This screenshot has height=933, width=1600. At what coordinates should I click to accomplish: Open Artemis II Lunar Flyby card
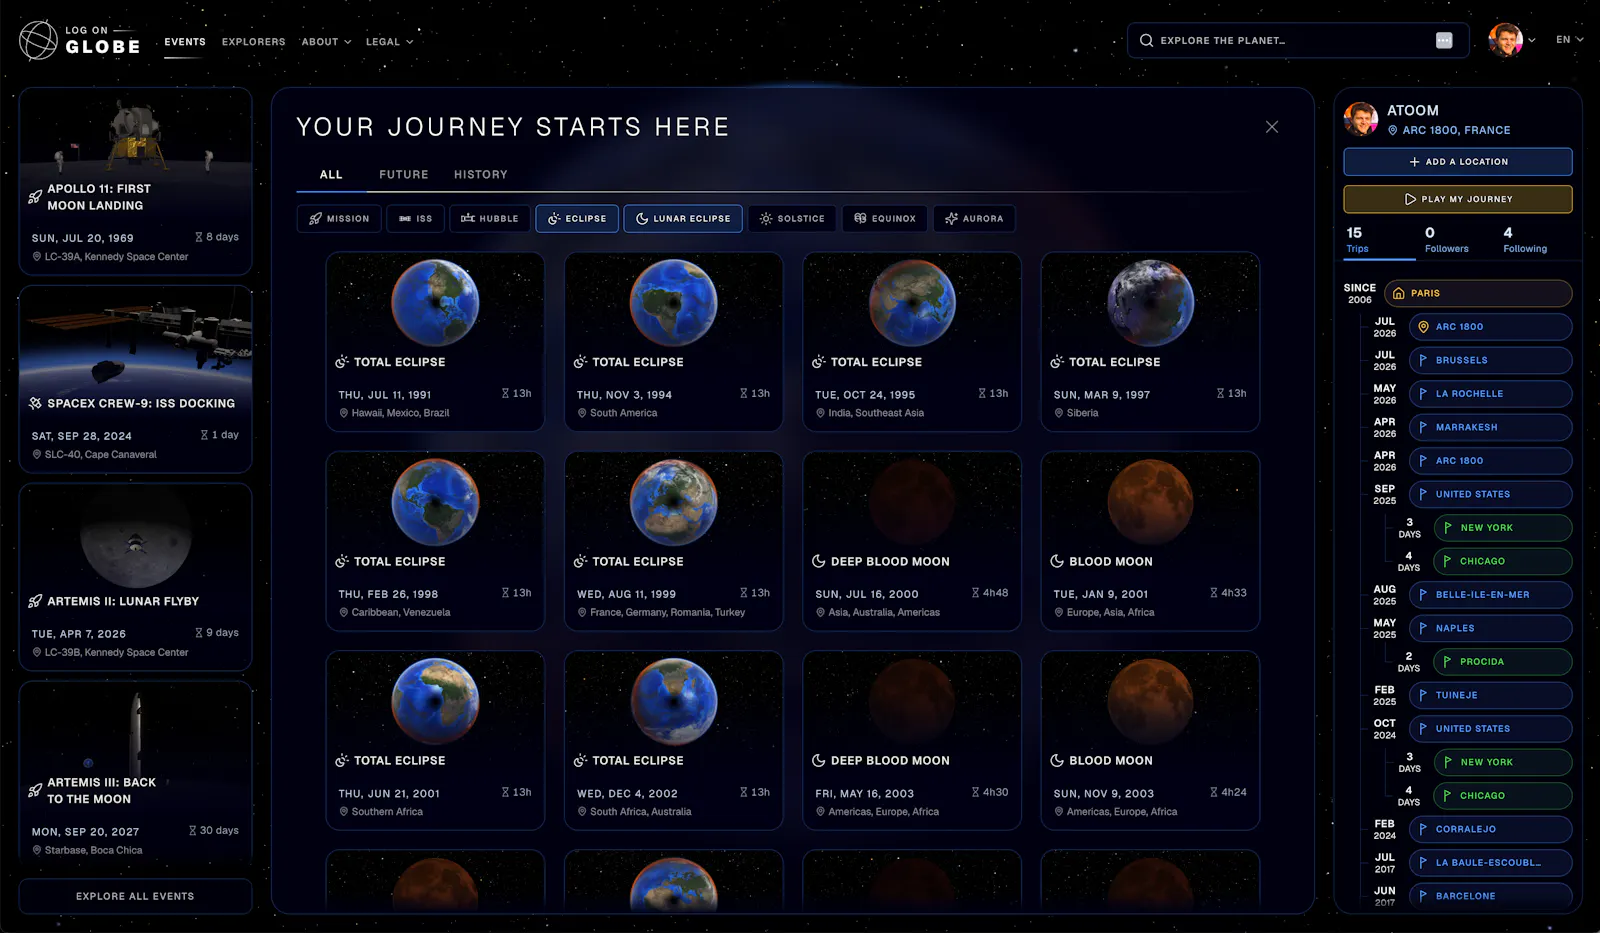(x=135, y=577)
